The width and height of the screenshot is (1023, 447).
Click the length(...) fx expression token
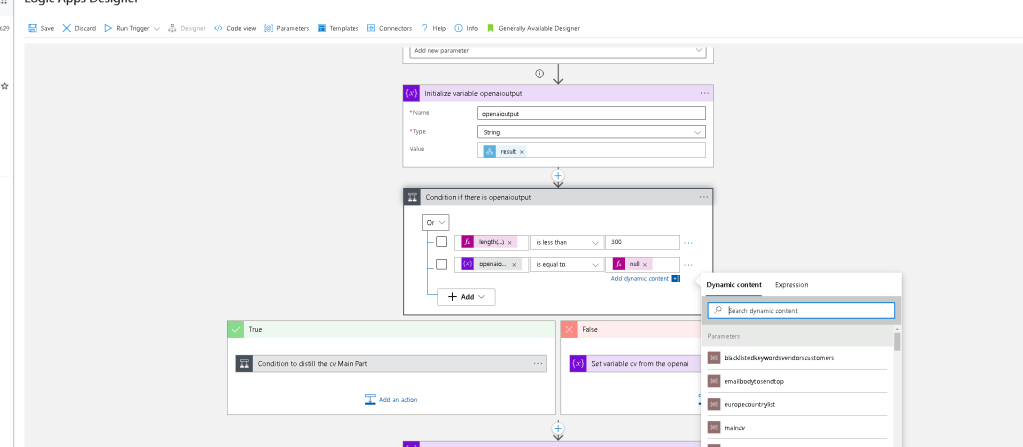coord(489,243)
